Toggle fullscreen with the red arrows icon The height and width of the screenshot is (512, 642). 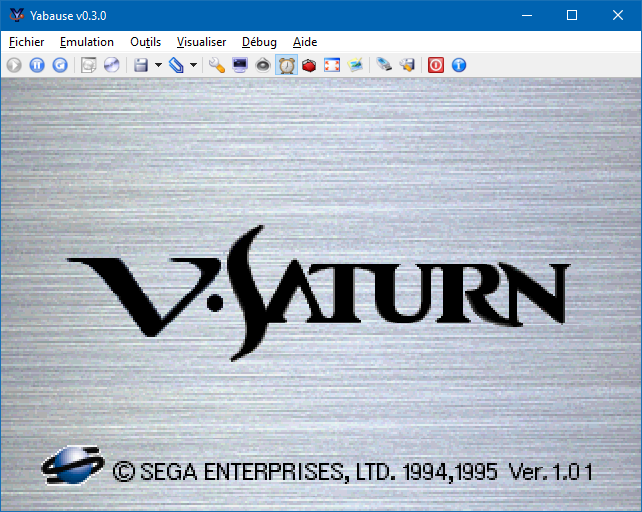coord(332,65)
